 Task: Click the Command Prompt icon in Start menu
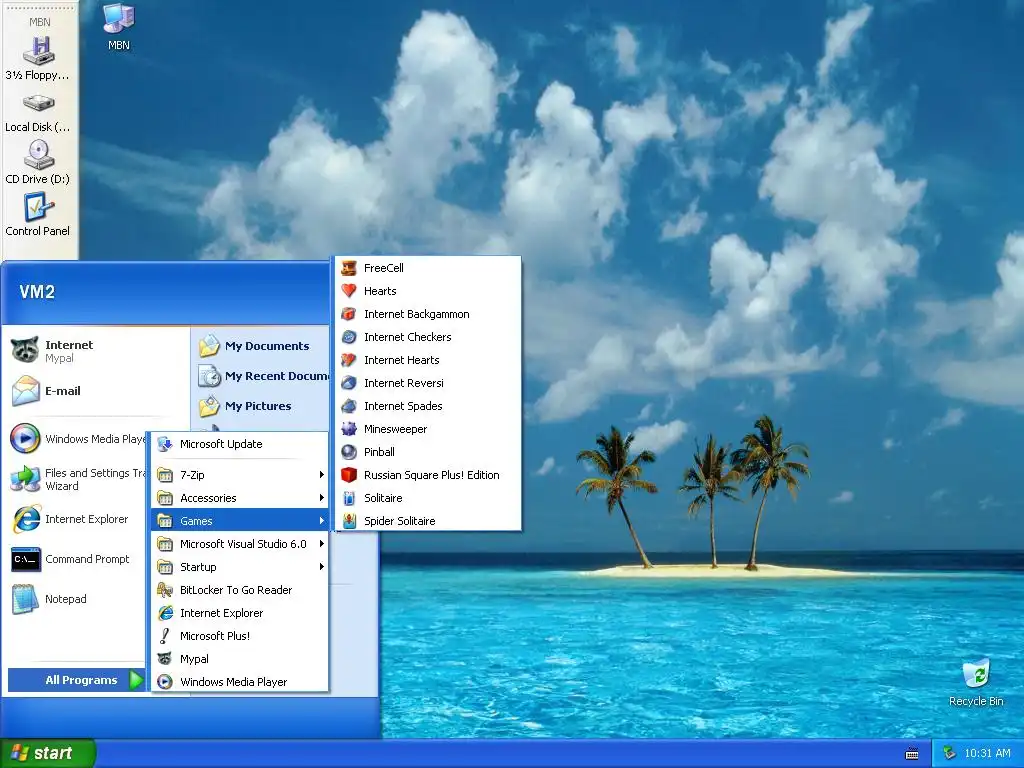[x=26, y=560]
